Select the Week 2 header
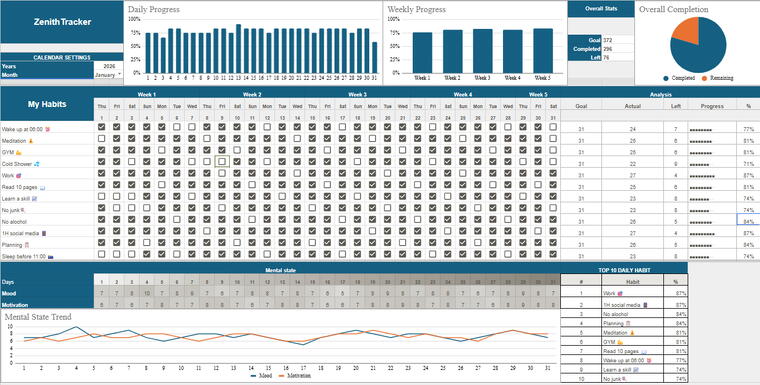Screen dimensions: 760x385 pos(252,95)
